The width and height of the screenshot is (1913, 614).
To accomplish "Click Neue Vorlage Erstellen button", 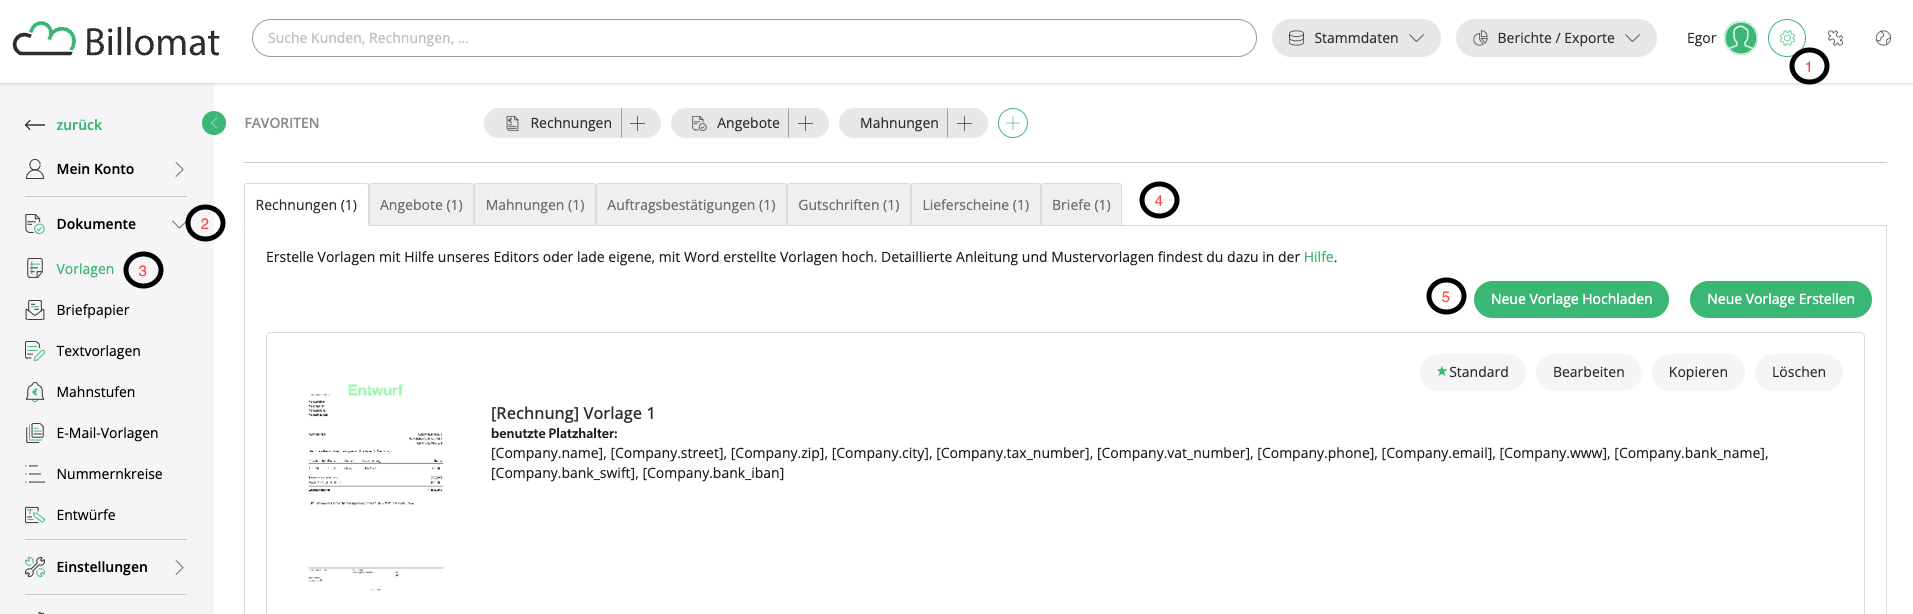I will pos(1780,299).
